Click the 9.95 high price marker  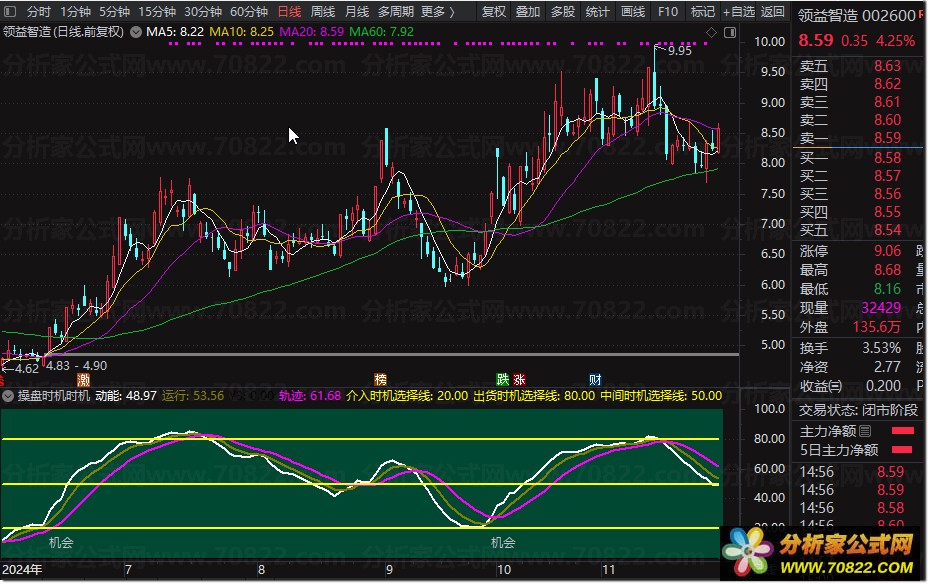680,50
